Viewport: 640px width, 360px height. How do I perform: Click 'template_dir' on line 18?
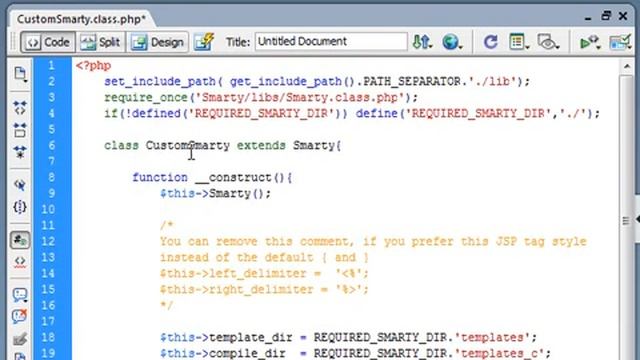pos(251,337)
